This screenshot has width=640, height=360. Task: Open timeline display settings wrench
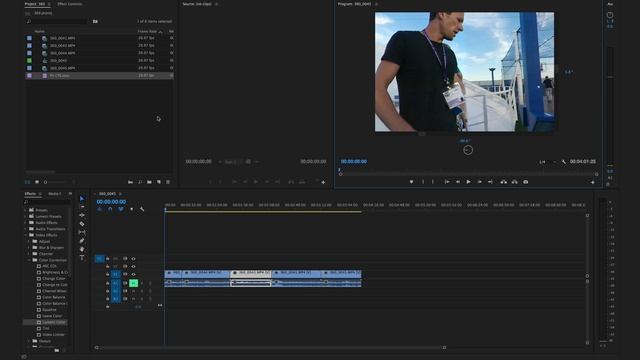(142, 209)
